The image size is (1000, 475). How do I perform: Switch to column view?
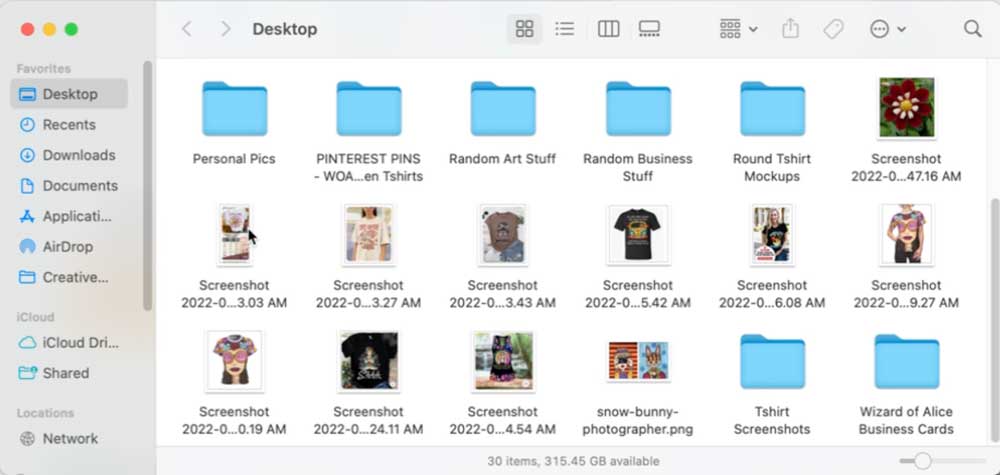pyautogui.click(x=608, y=29)
